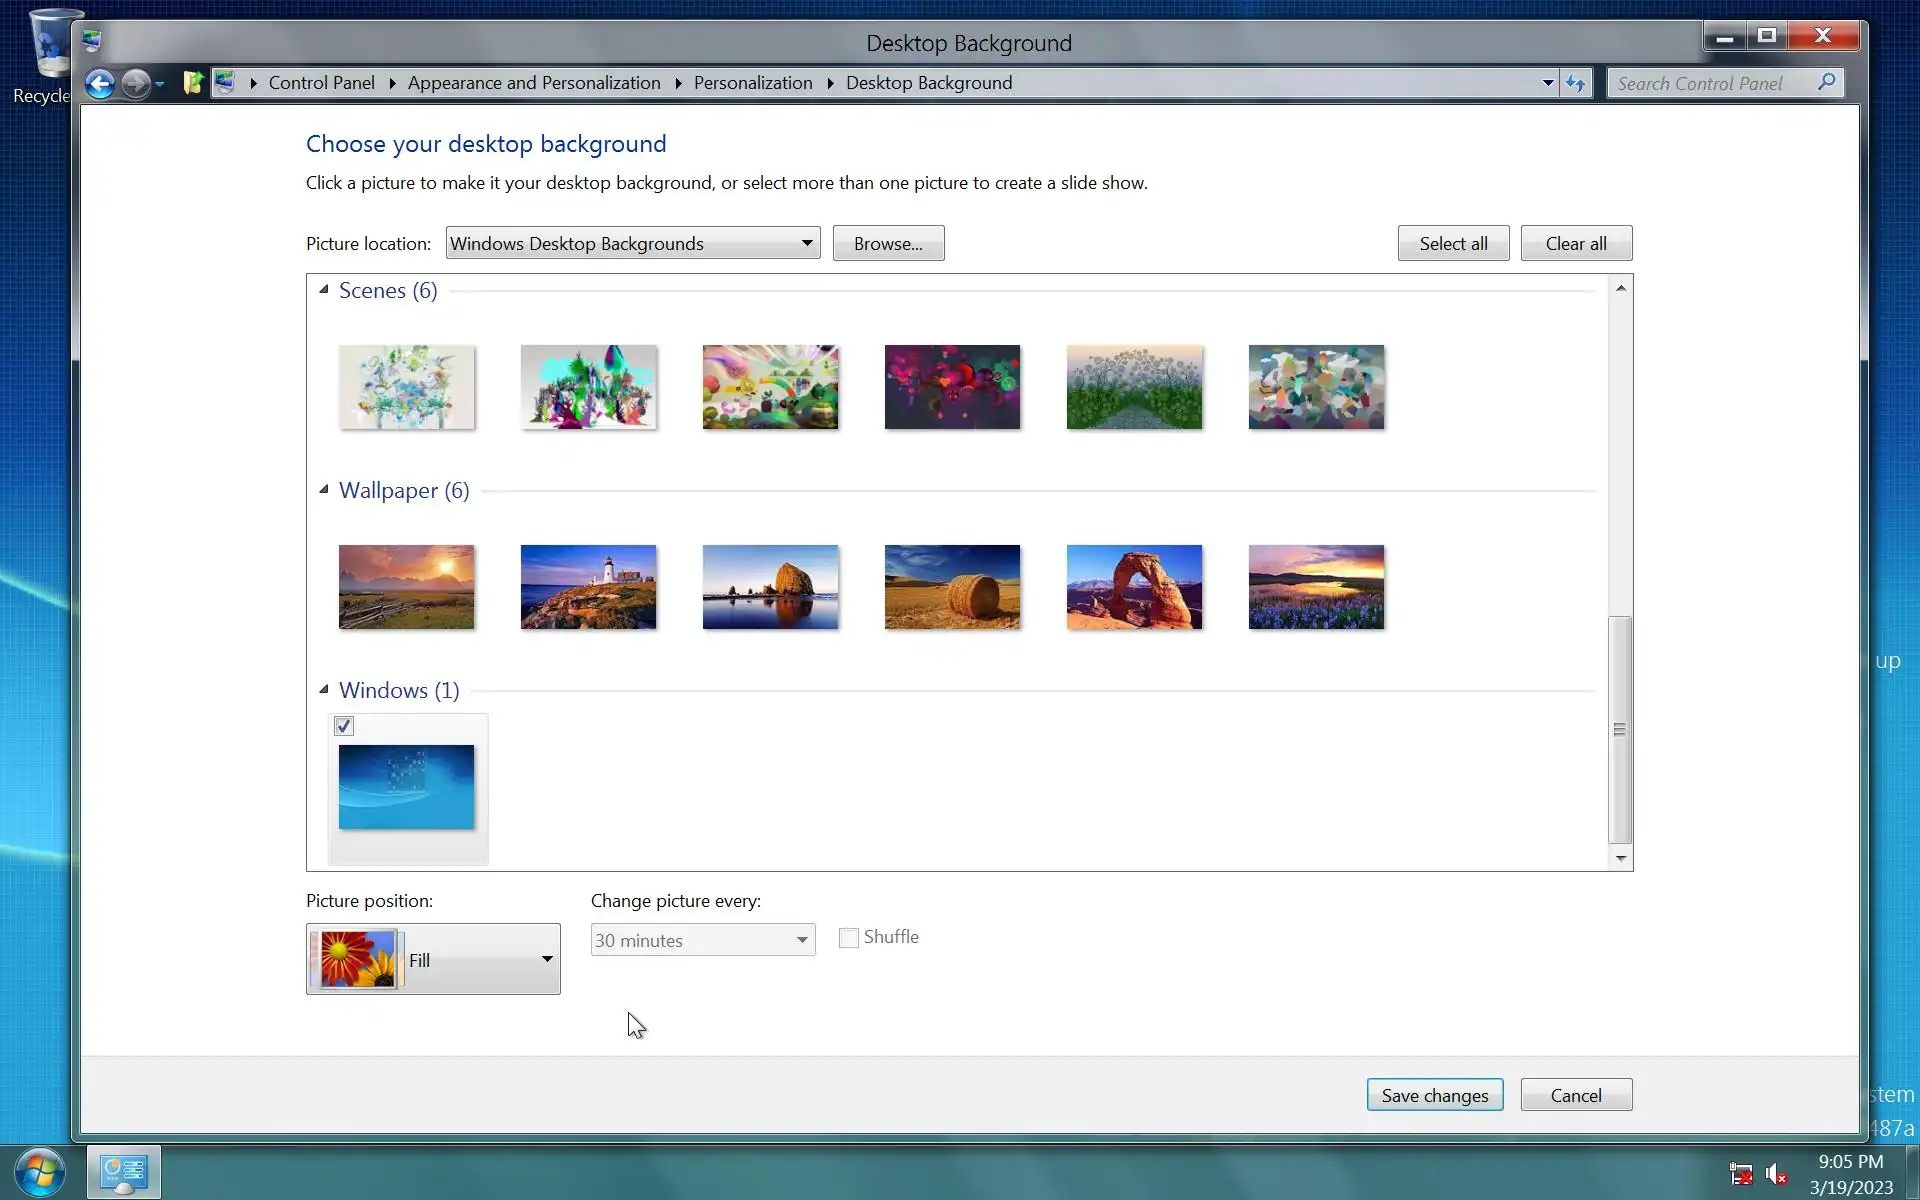Click the Save changes button
The width and height of the screenshot is (1920, 1200).
(1434, 1095)
